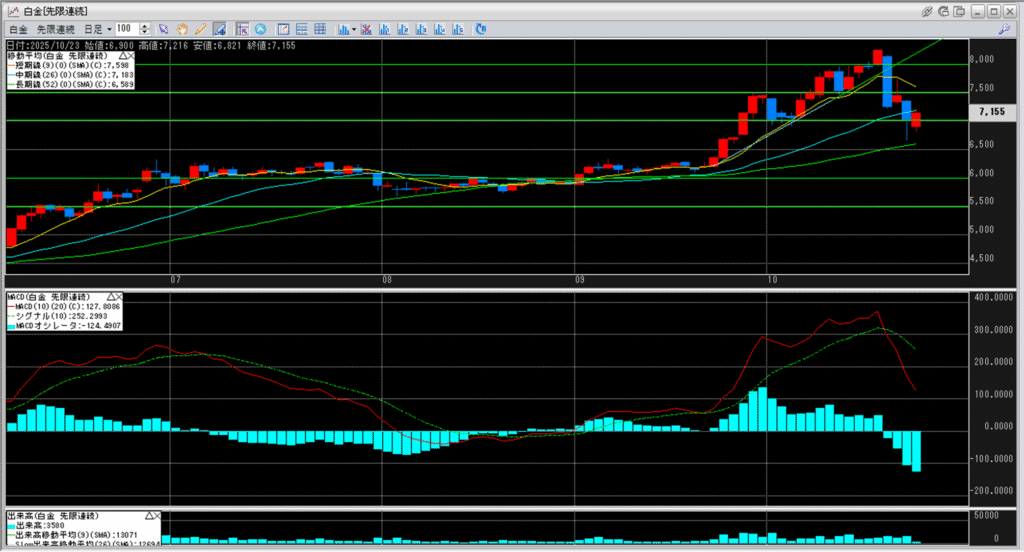Click the link icon in title bar

point(927,10)
